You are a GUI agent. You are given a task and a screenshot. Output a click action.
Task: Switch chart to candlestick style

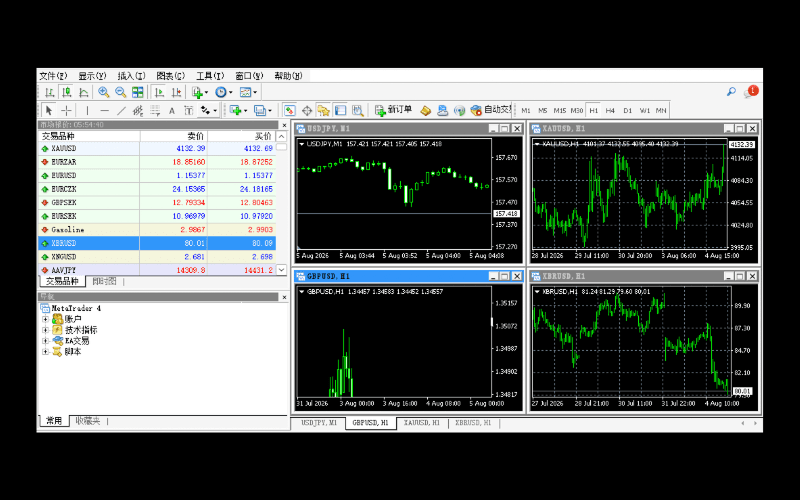coord(66,92)
